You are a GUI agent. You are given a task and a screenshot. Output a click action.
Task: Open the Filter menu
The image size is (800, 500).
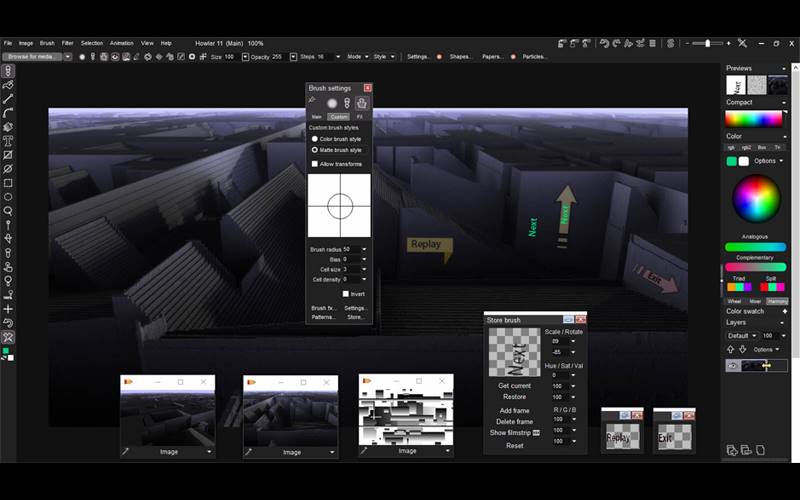(x=67, y=43)
